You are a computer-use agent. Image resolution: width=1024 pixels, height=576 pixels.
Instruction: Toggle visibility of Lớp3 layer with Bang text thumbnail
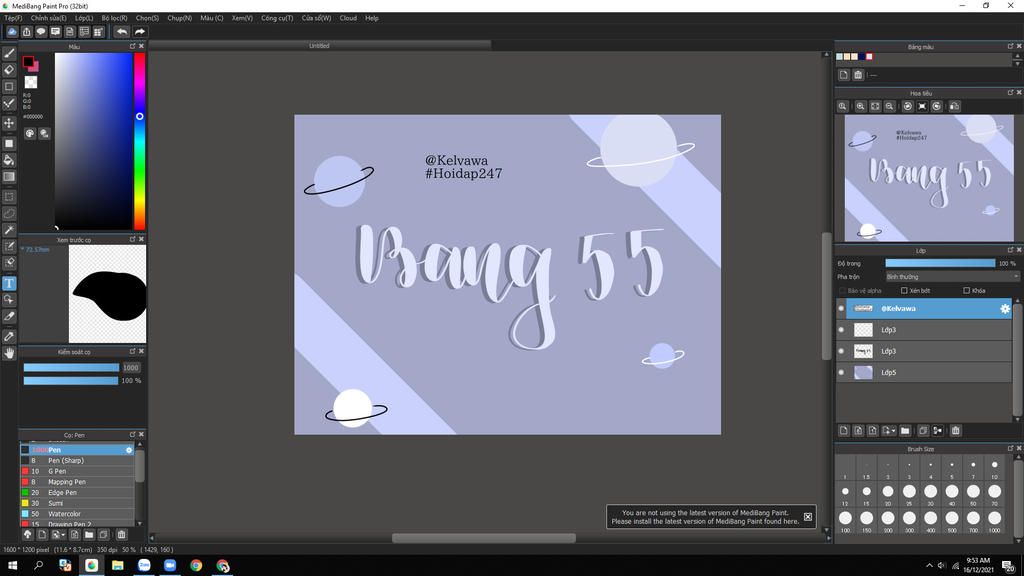pyautogui.click(x=841, y=351)
